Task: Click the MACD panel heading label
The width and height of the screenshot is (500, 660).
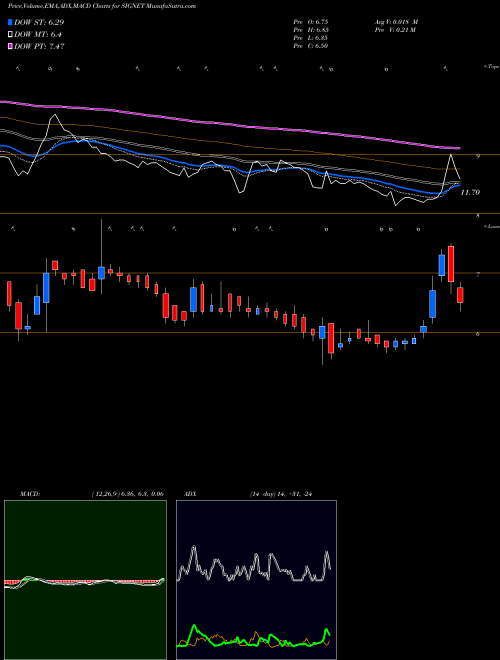Action: coord(29,494)
